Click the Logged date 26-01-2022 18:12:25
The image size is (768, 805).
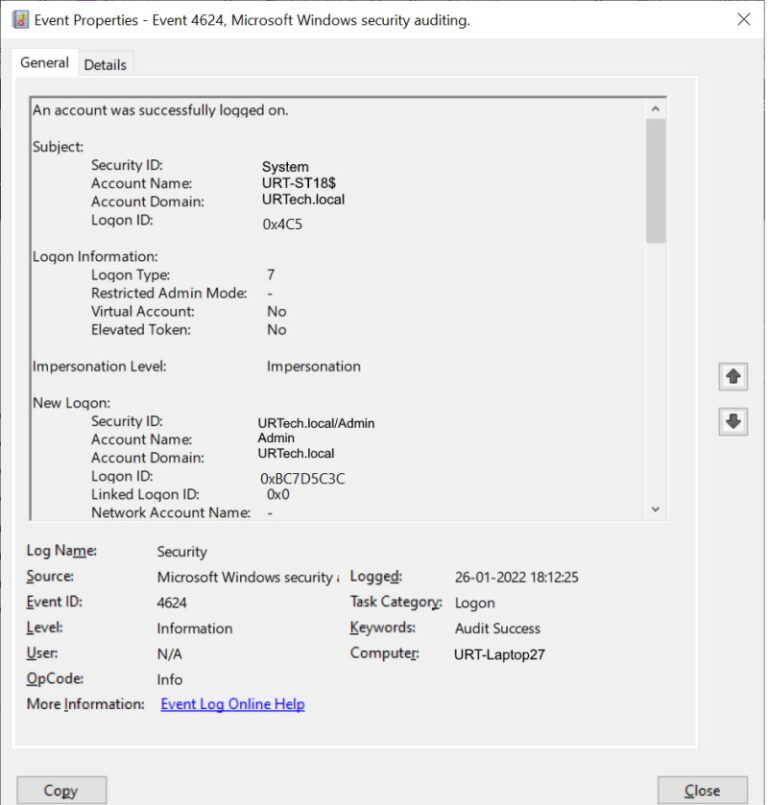click(517, 577)
